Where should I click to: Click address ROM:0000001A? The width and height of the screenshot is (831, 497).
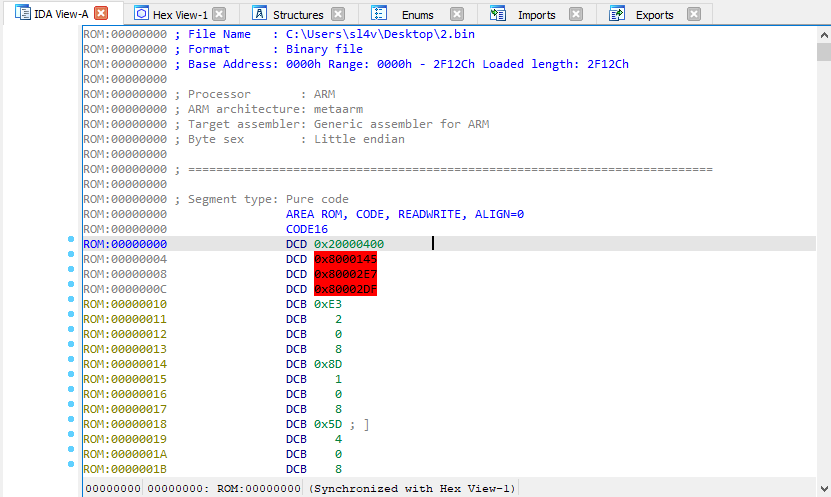pyautogui.click(x=125, y=454)
